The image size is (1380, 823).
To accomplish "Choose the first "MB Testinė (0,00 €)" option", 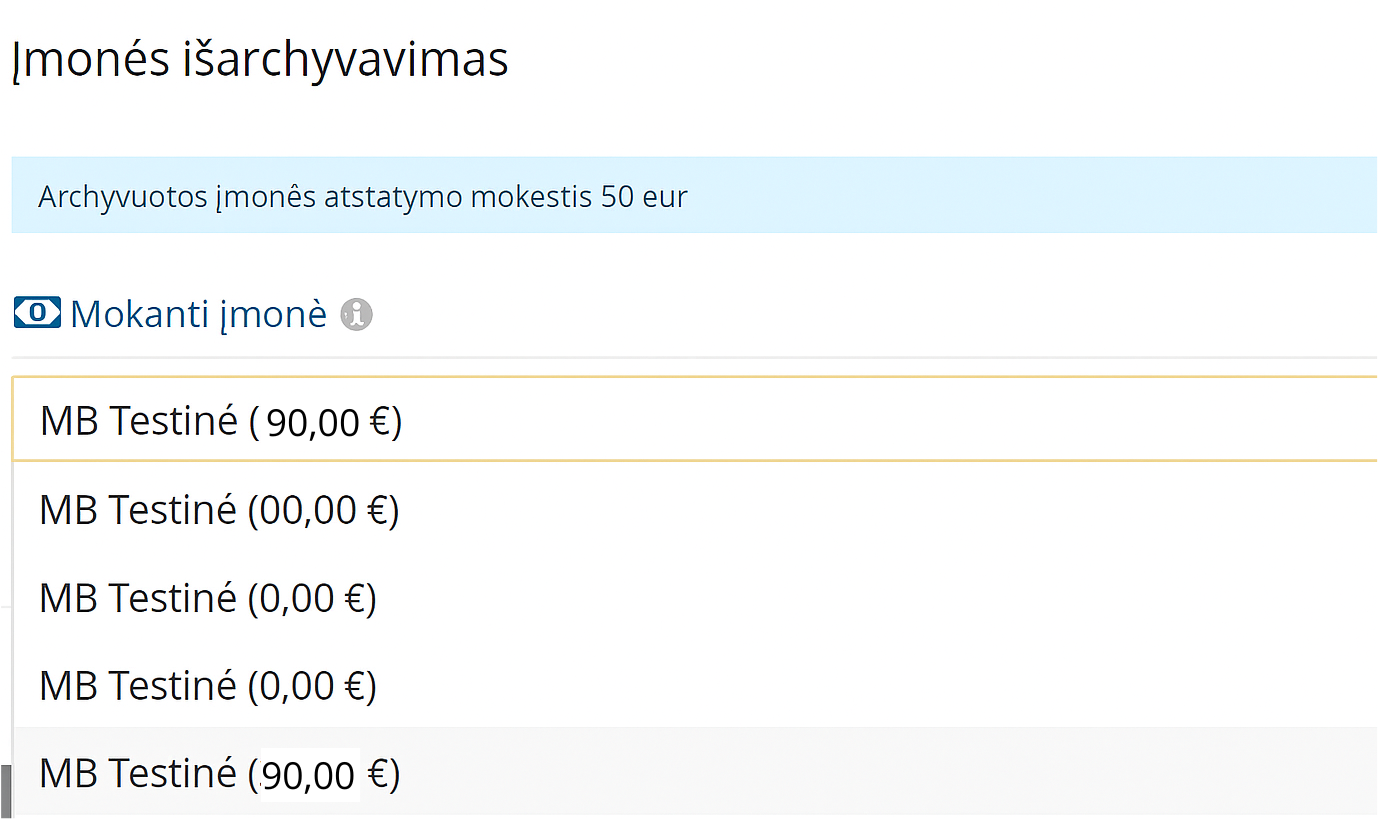I will (x=207, y=598).
